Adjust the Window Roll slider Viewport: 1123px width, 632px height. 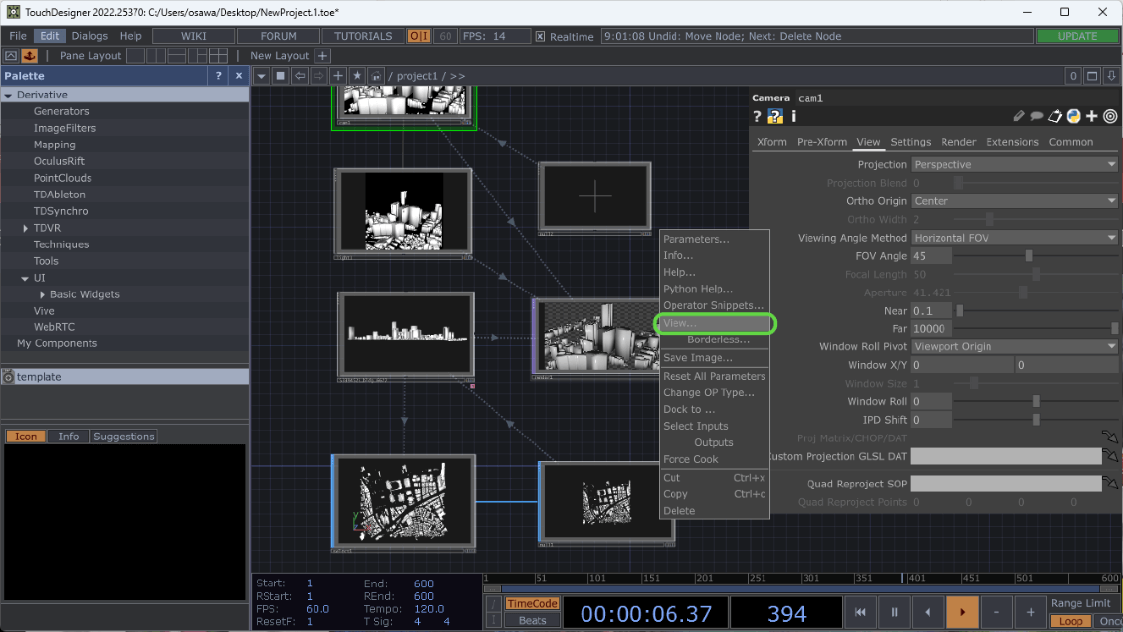pyautogui.click(x=1036, y=401)
